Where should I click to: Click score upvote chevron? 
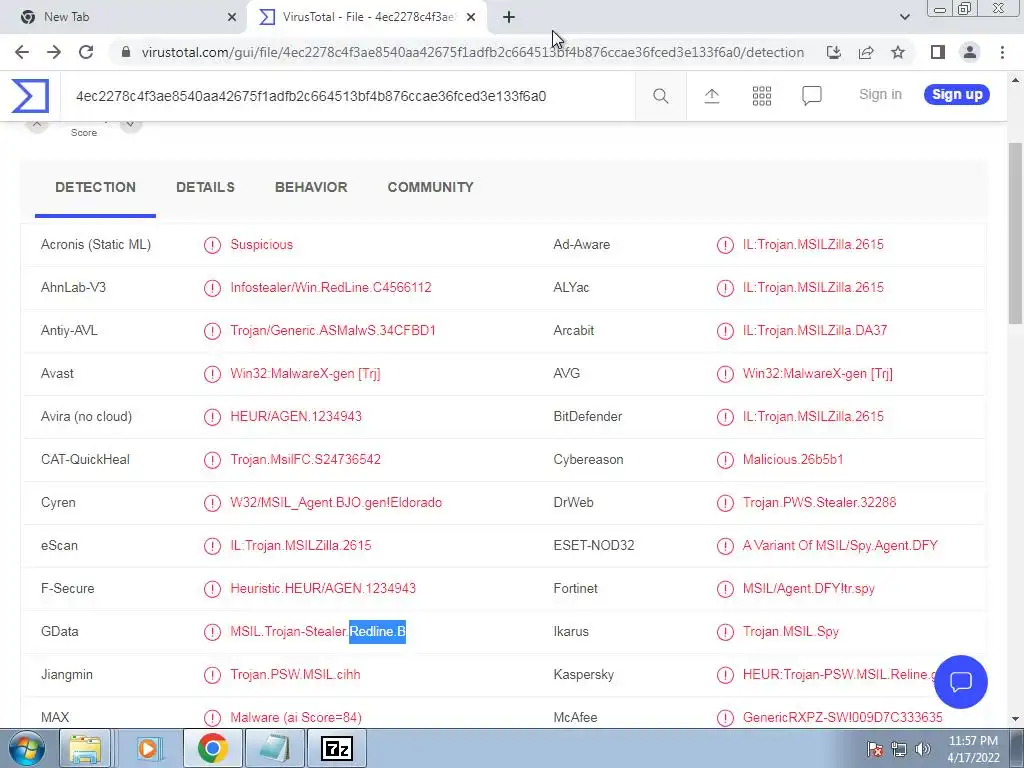click(x=37, y=124)
